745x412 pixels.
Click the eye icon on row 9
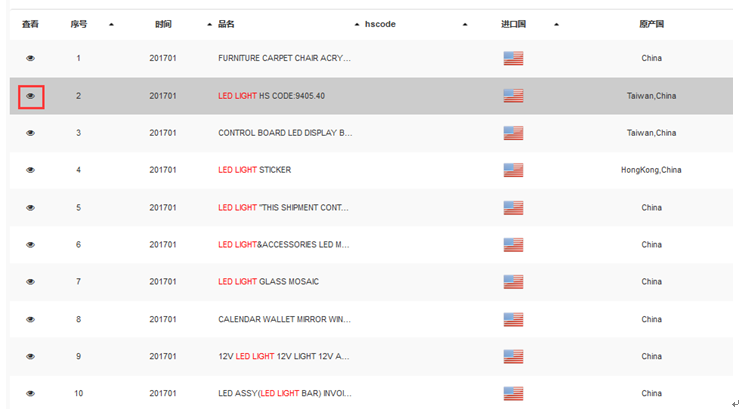pyautogui.click(x=30, y=356)
